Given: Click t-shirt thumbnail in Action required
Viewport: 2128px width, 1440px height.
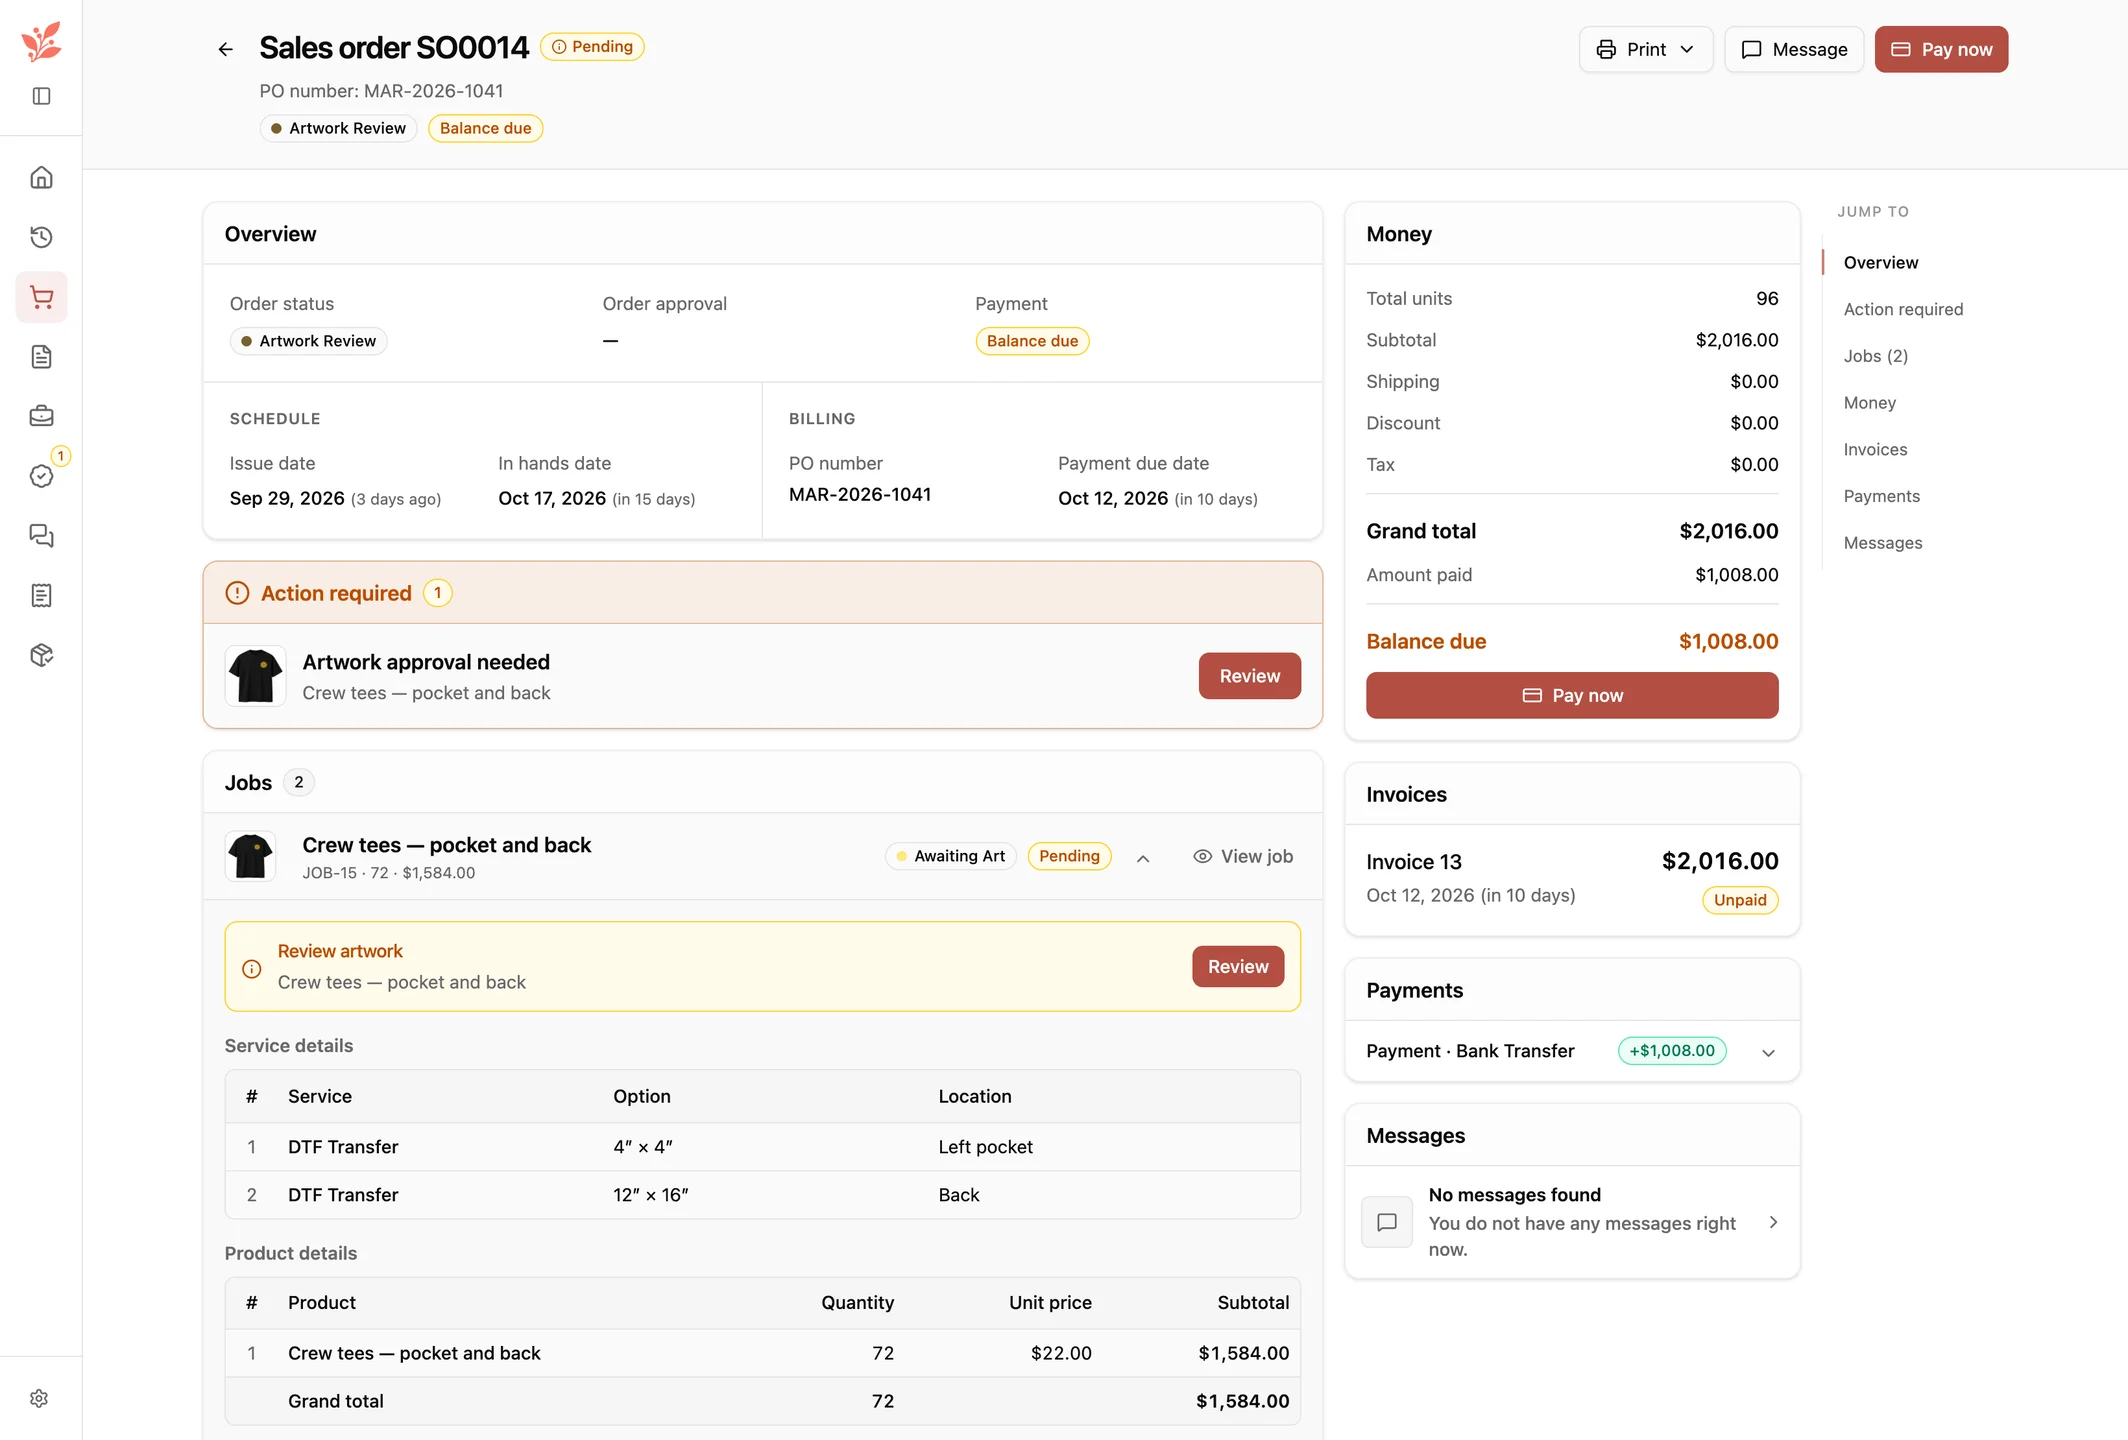Looking at the screenshot, I should (x=255, y=676).
